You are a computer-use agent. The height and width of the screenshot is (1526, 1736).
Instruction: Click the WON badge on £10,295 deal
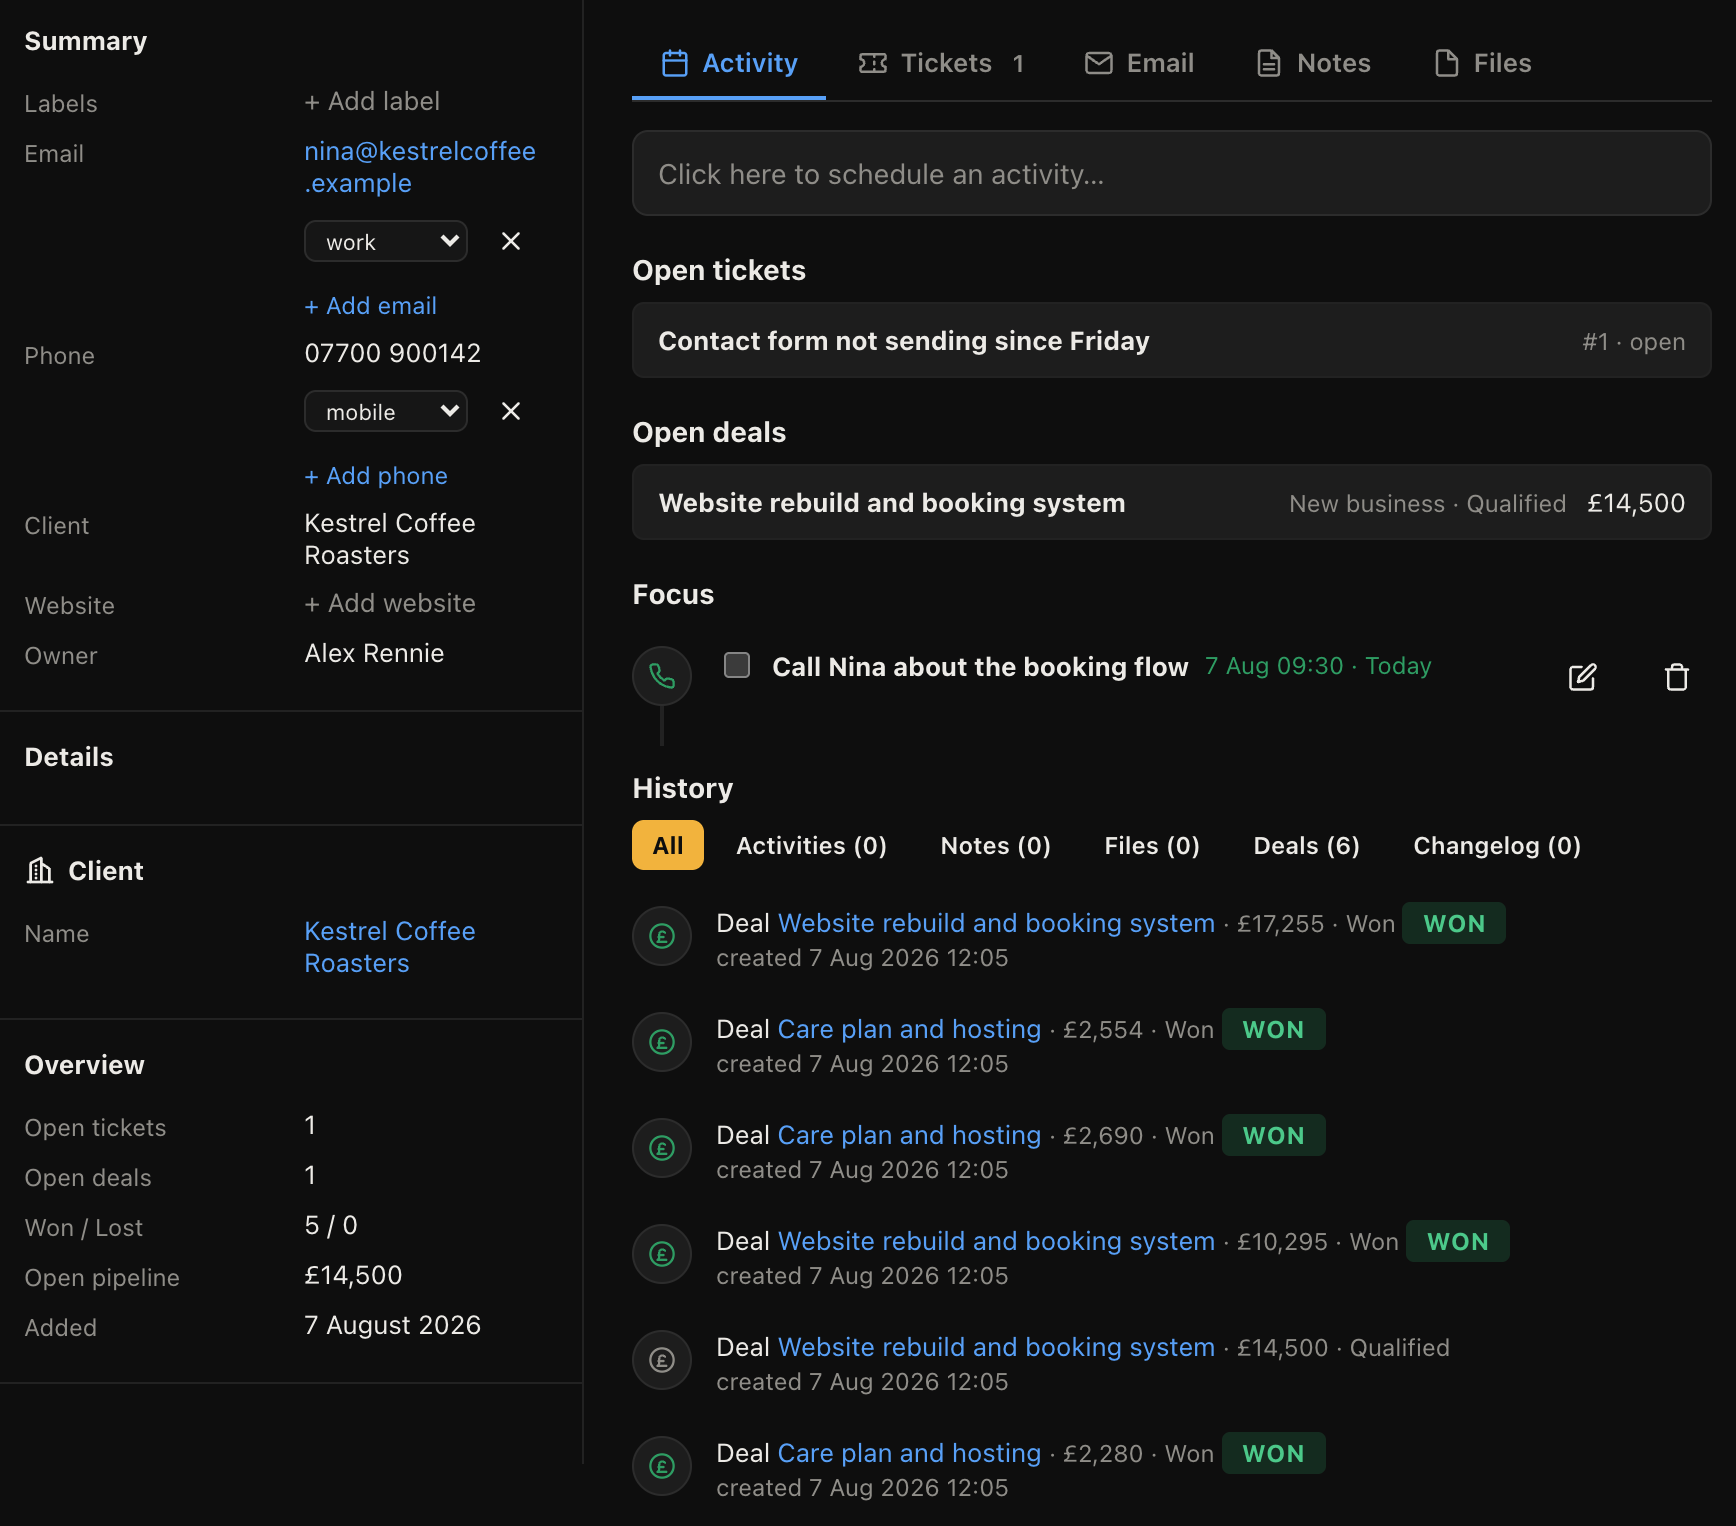coord(1457,1241)
